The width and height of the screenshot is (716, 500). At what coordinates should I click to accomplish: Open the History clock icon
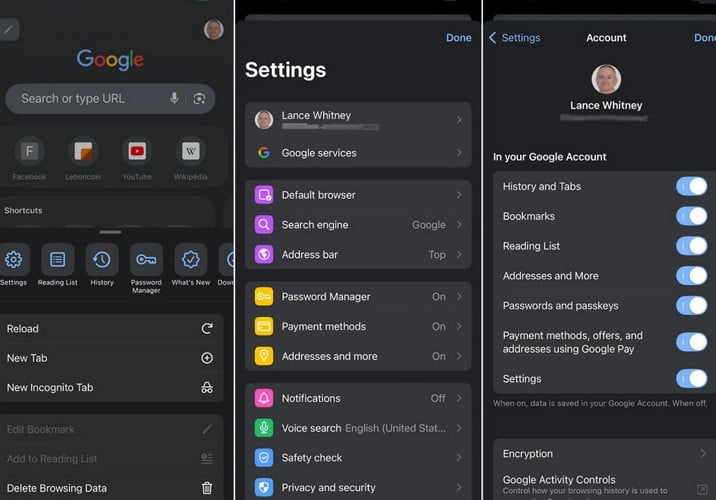[x=102, y=259]
